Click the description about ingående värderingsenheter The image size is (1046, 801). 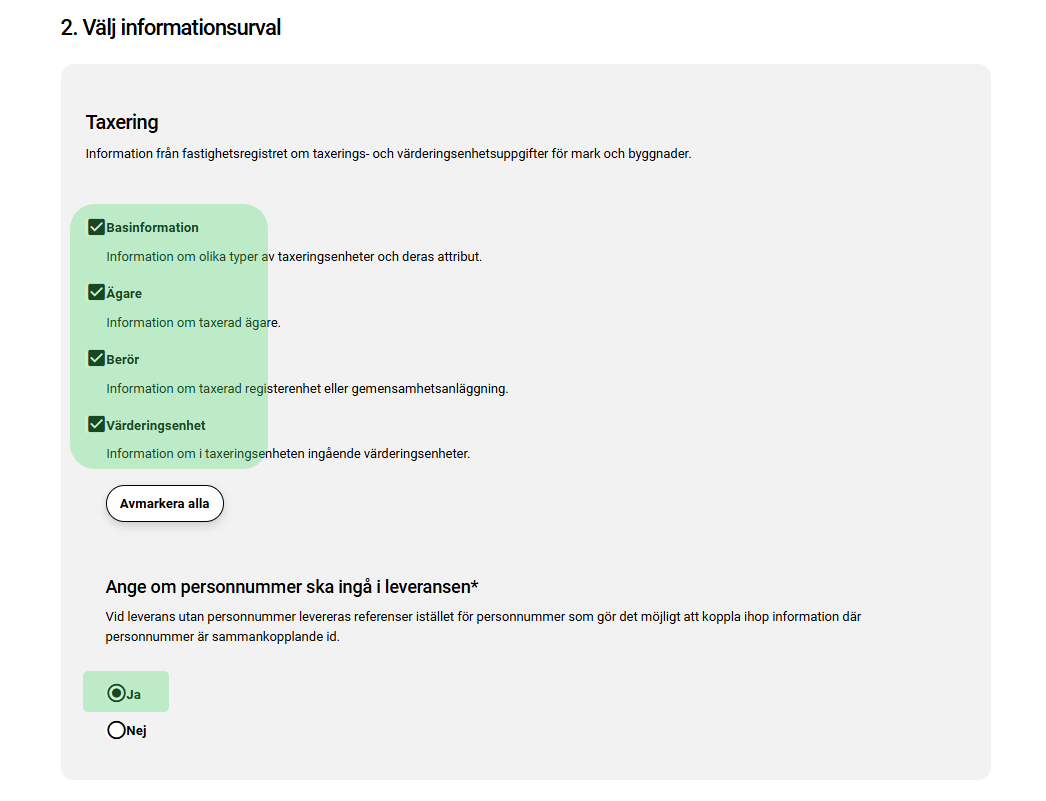(288, 454)
